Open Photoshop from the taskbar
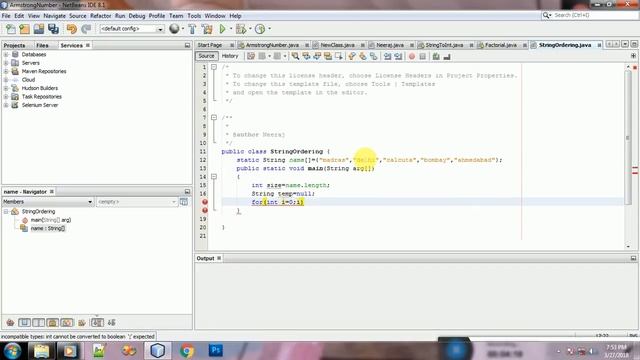The height and width of the screenshot is (360, 640). [216, 350]
